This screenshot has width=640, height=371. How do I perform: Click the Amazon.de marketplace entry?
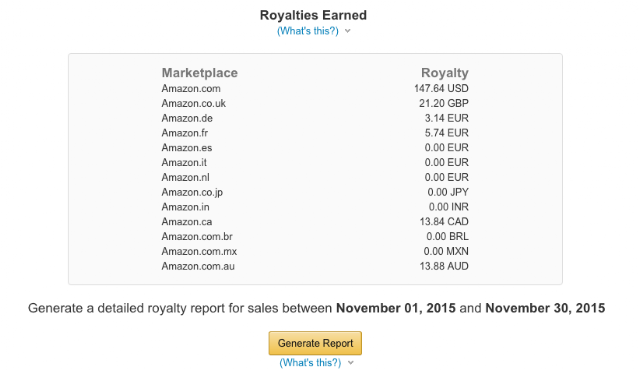tap(187, 118)
